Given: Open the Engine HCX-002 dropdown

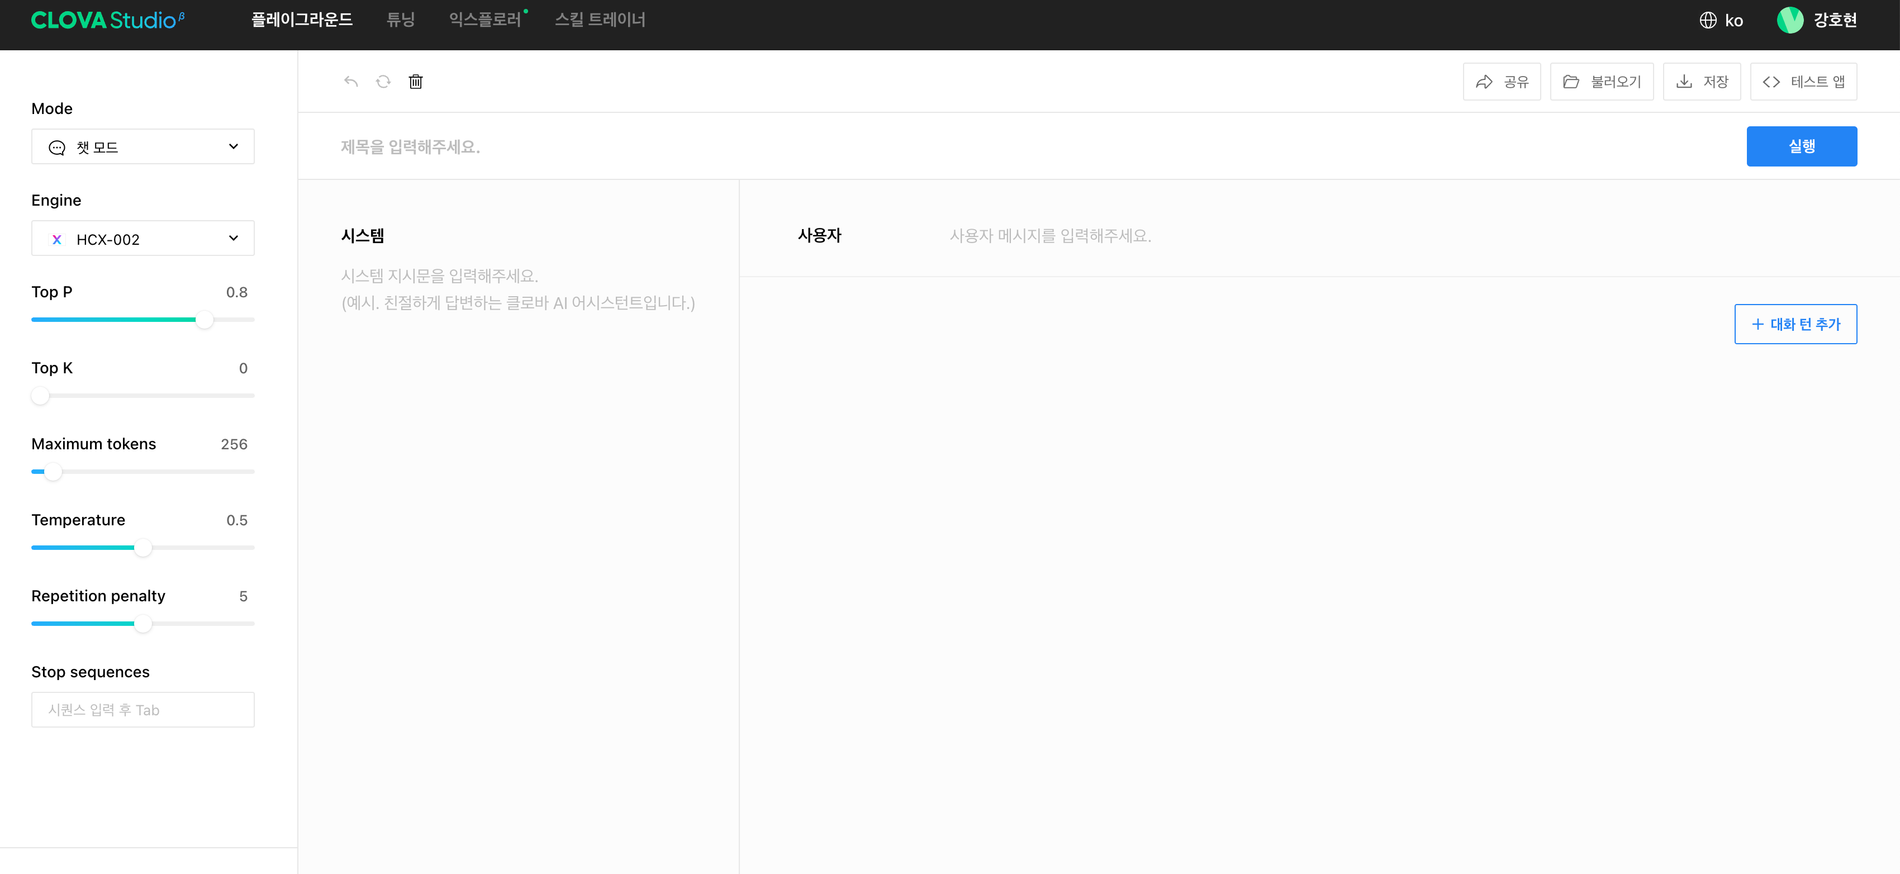Looking at the screenshot, I should pyautogui.click(x=143, y=239).
